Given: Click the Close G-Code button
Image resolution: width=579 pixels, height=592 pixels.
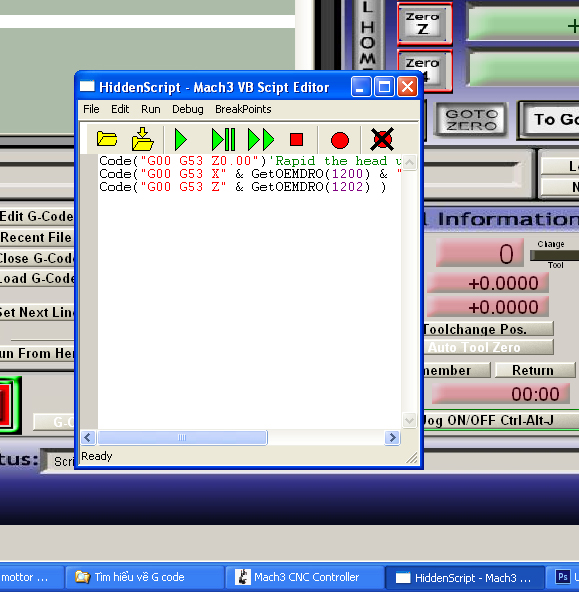Looking at the screenshot, I should [37, 258].
